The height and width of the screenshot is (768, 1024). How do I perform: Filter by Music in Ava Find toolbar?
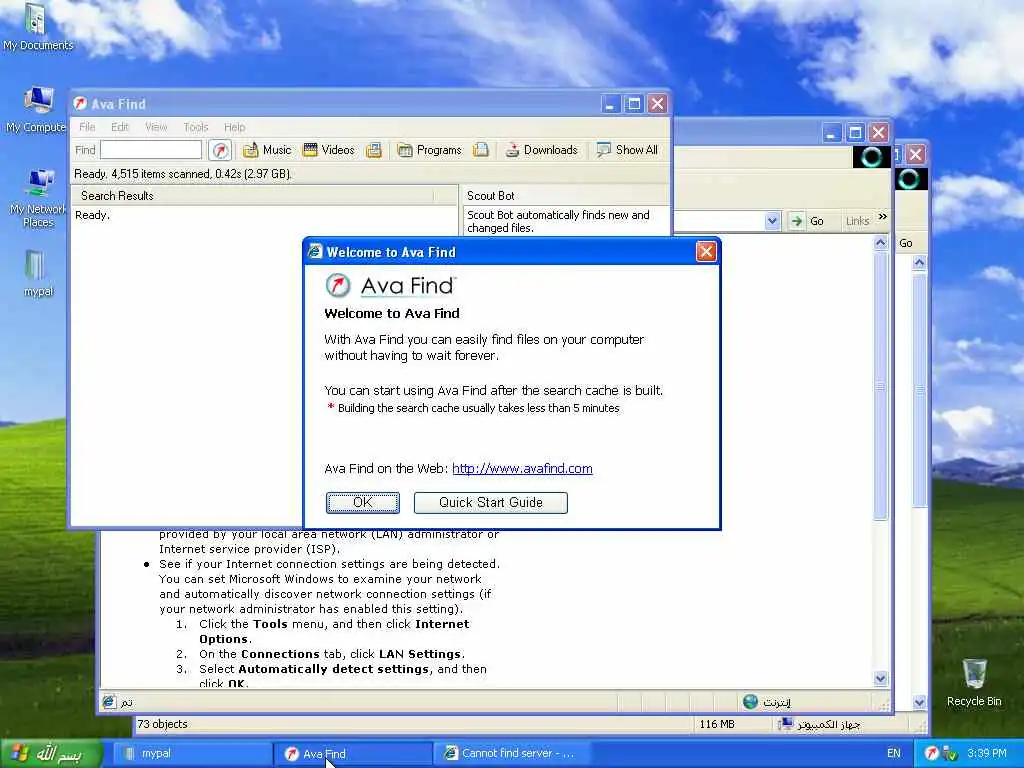pos(267,150)
